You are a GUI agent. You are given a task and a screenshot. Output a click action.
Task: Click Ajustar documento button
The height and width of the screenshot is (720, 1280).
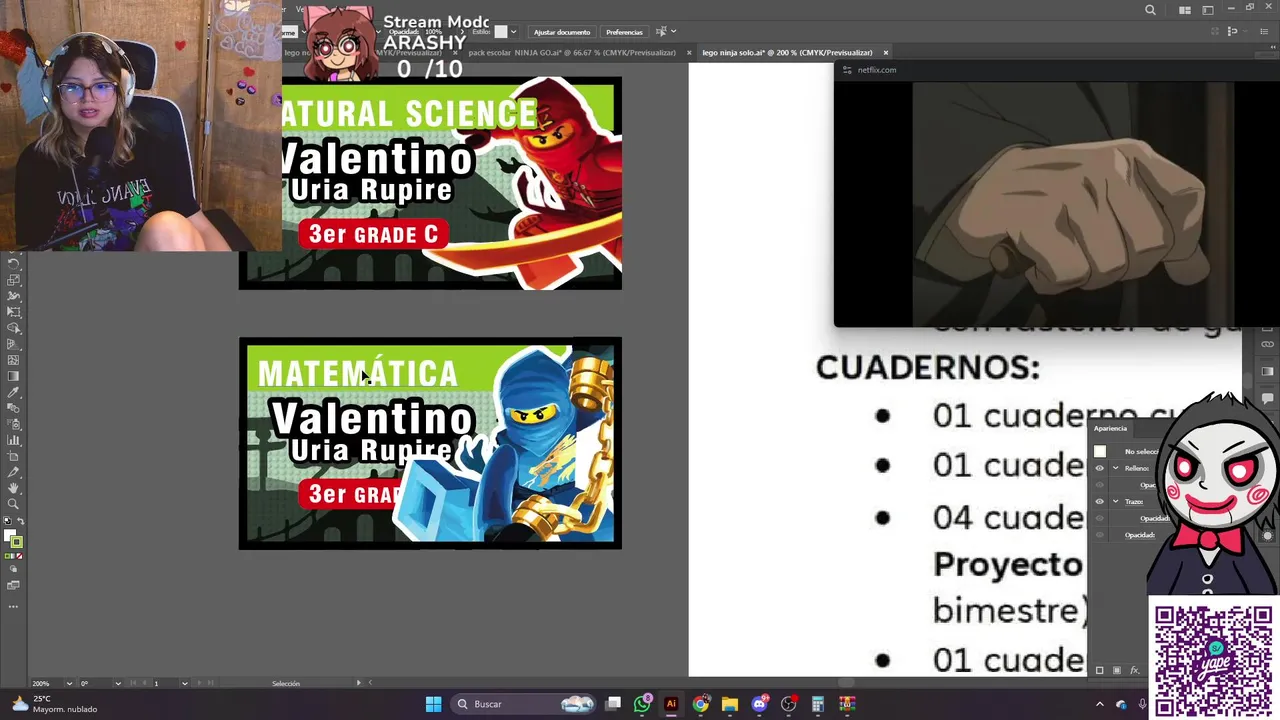coord(561,32)
